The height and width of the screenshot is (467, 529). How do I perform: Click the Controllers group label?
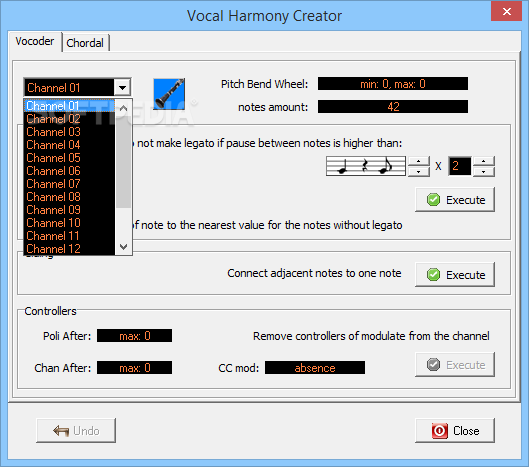(51, 311)
